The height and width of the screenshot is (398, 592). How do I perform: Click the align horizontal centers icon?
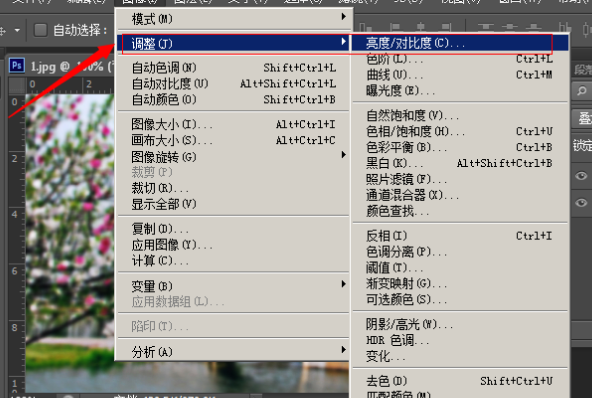(x=421, y=27)
